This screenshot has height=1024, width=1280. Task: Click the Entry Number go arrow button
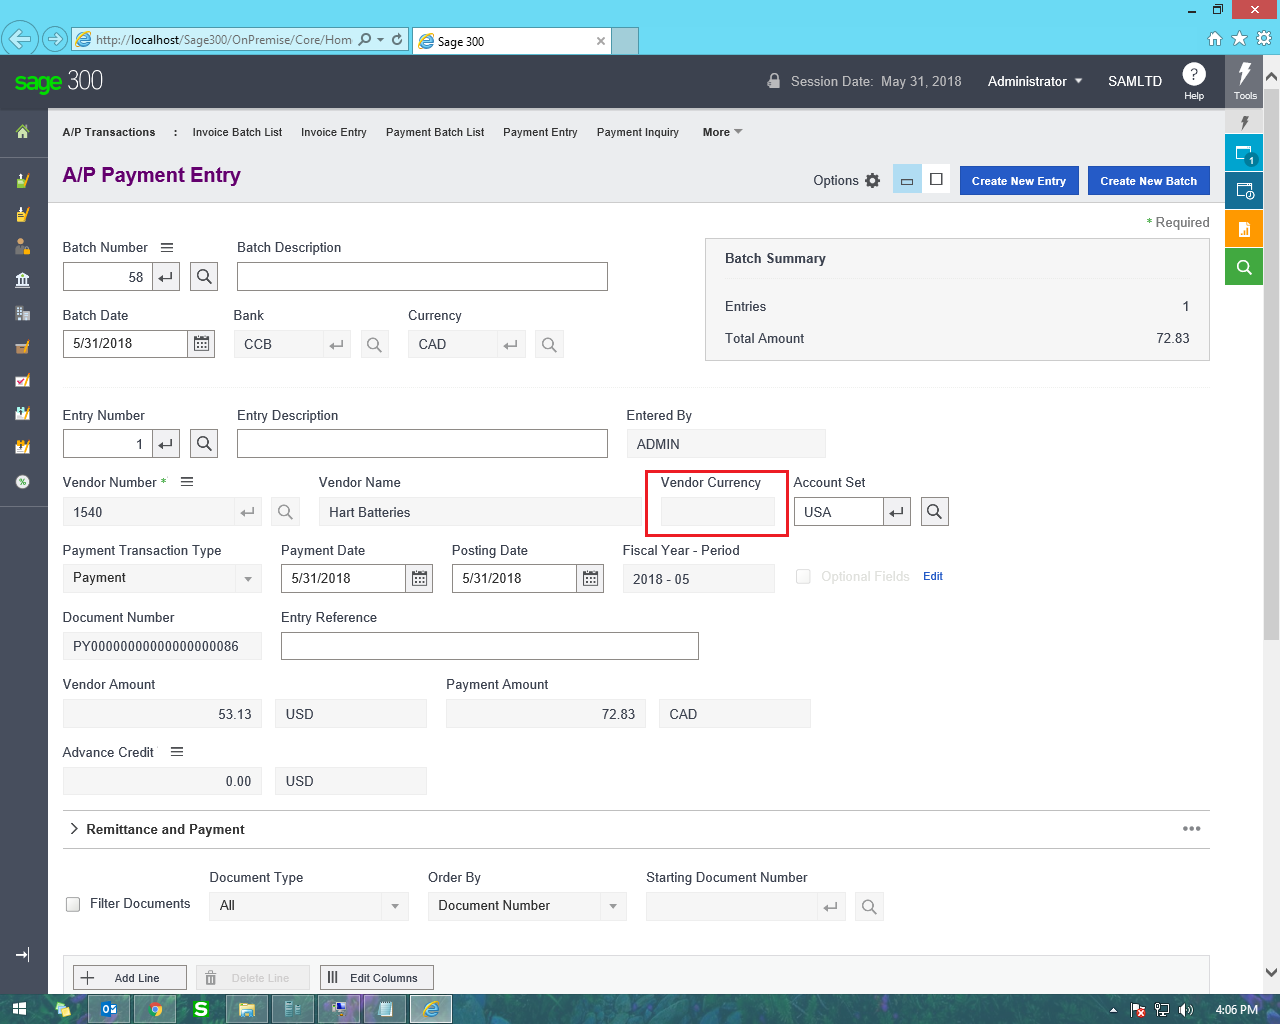coord(166,443)
